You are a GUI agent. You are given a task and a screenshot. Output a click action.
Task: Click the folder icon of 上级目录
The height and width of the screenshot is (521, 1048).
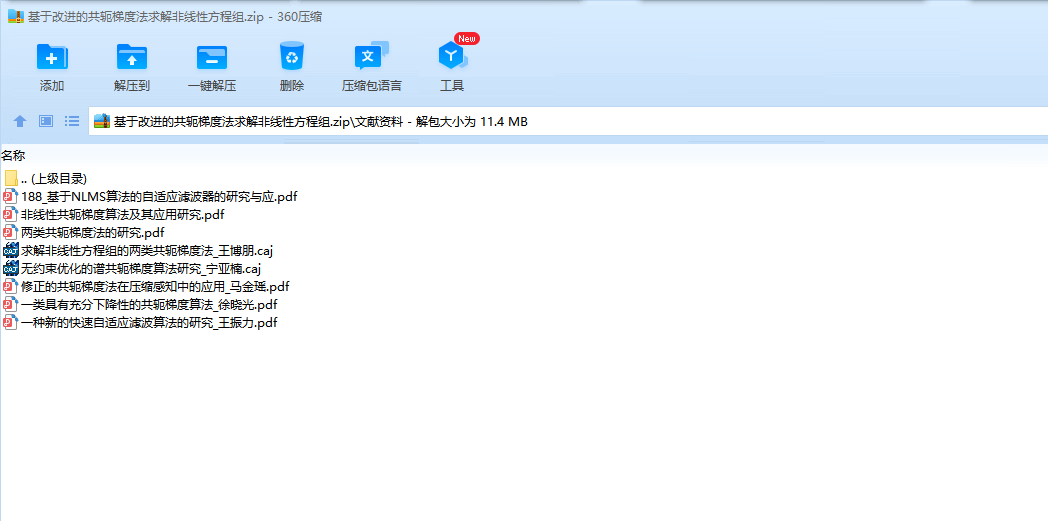coord(11,178)
